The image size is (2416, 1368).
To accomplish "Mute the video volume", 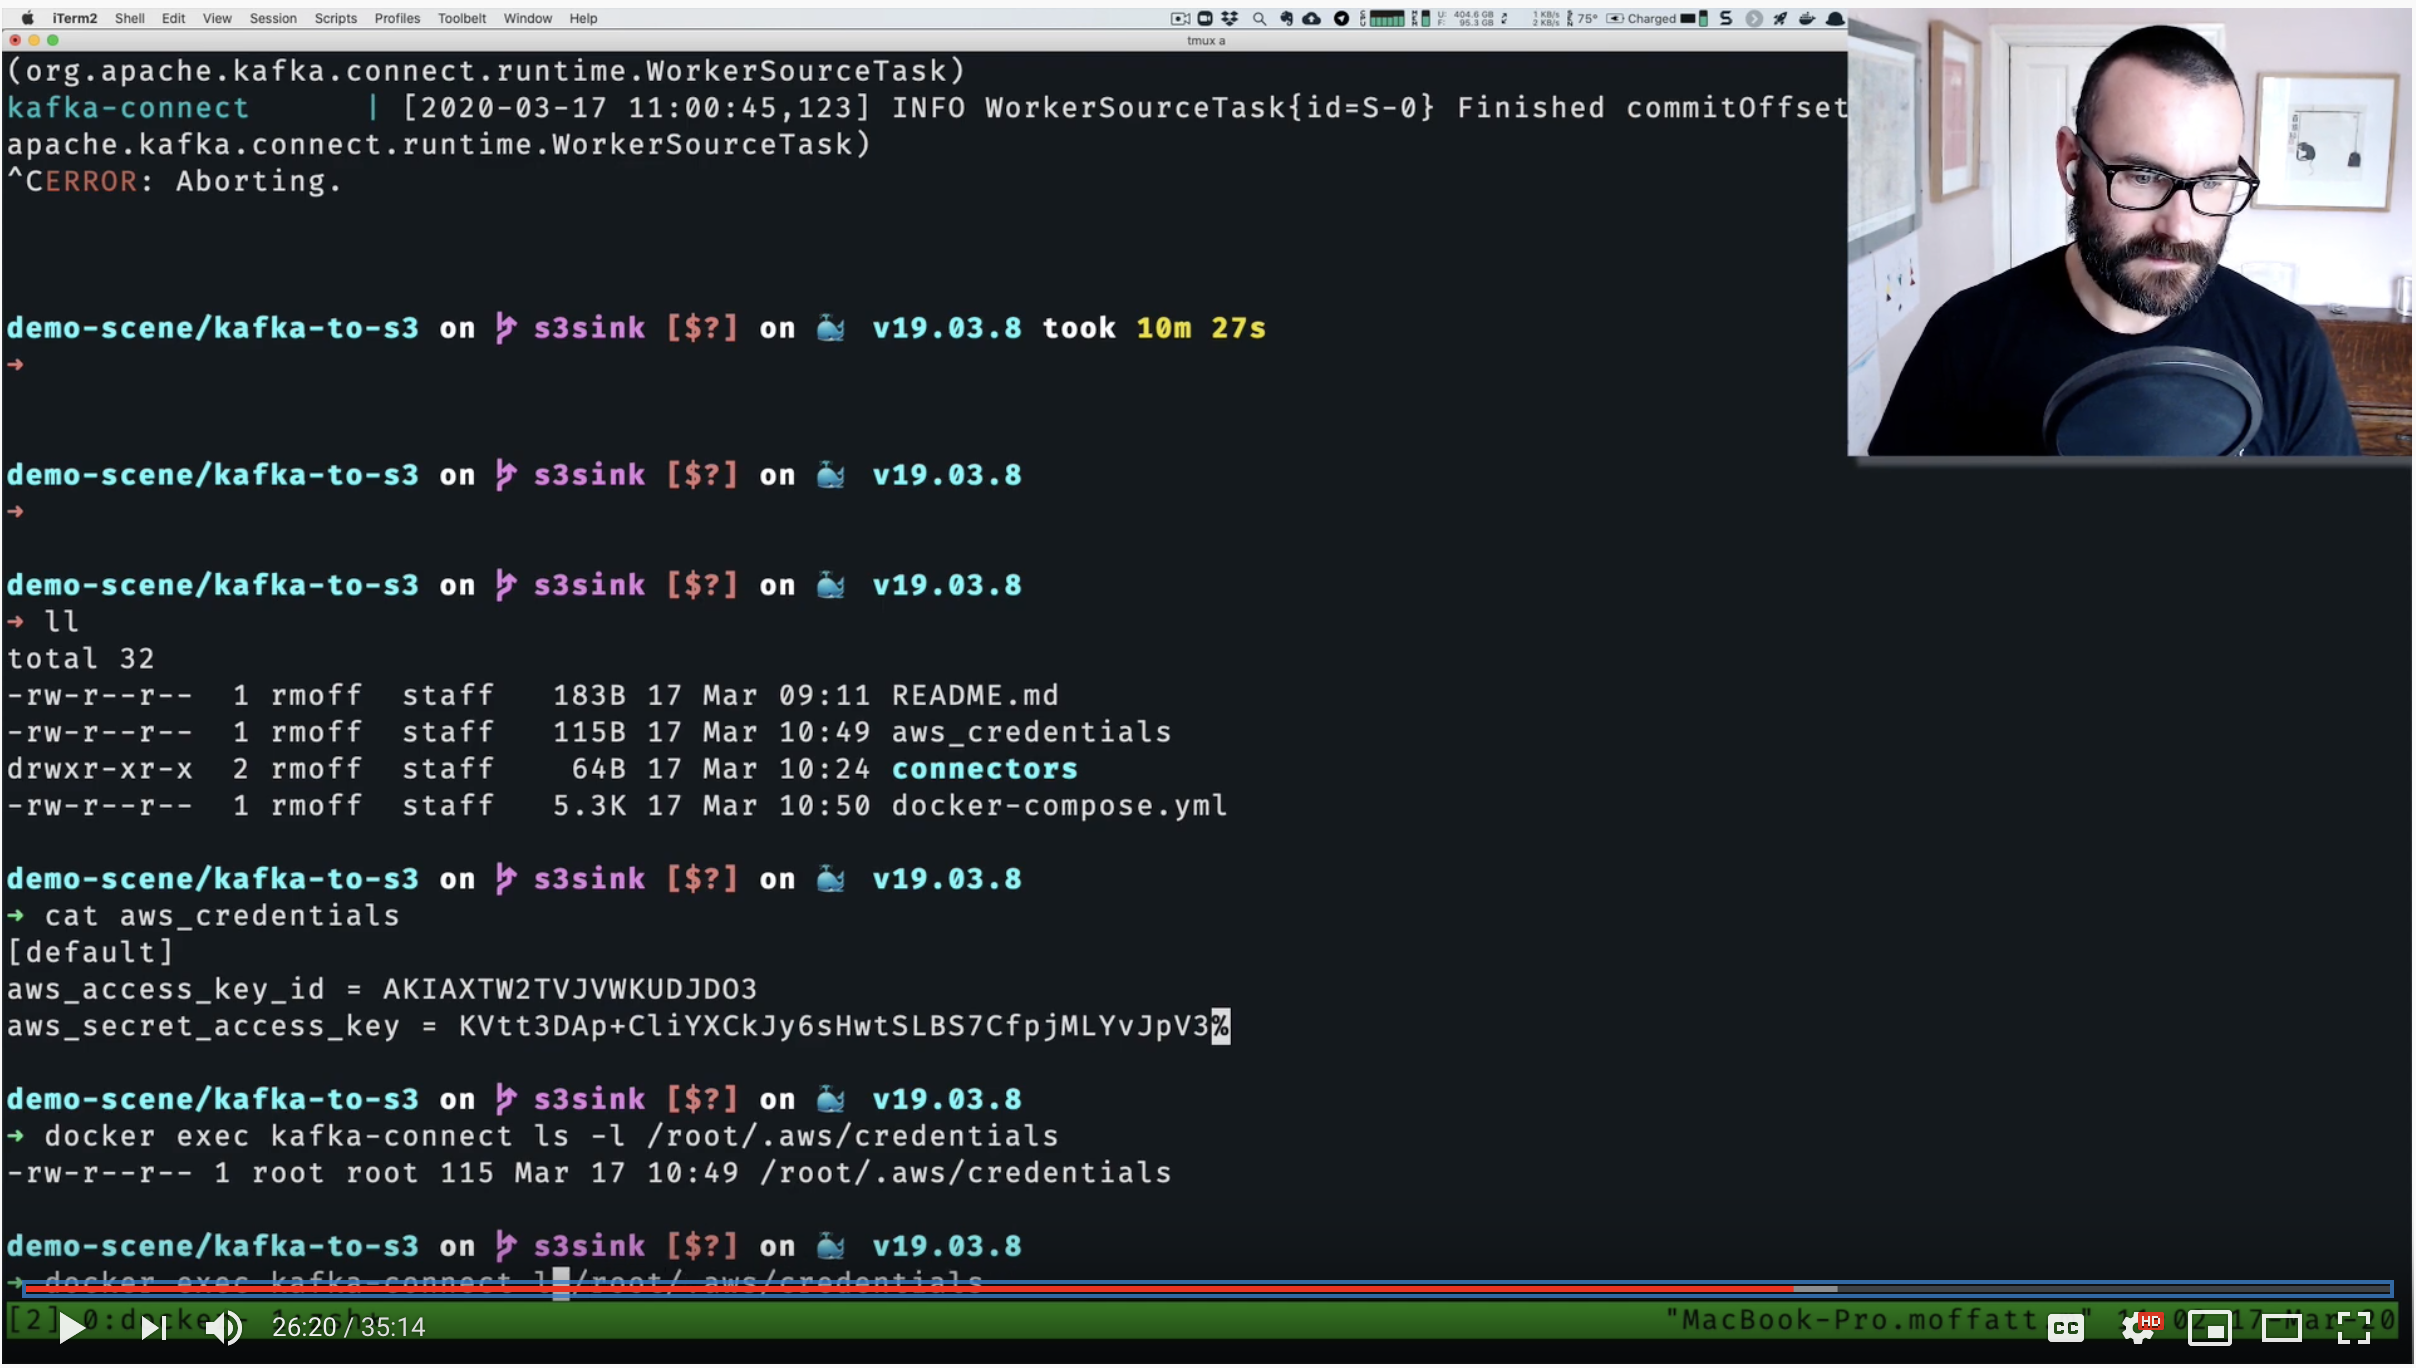I will [224, 1327].
